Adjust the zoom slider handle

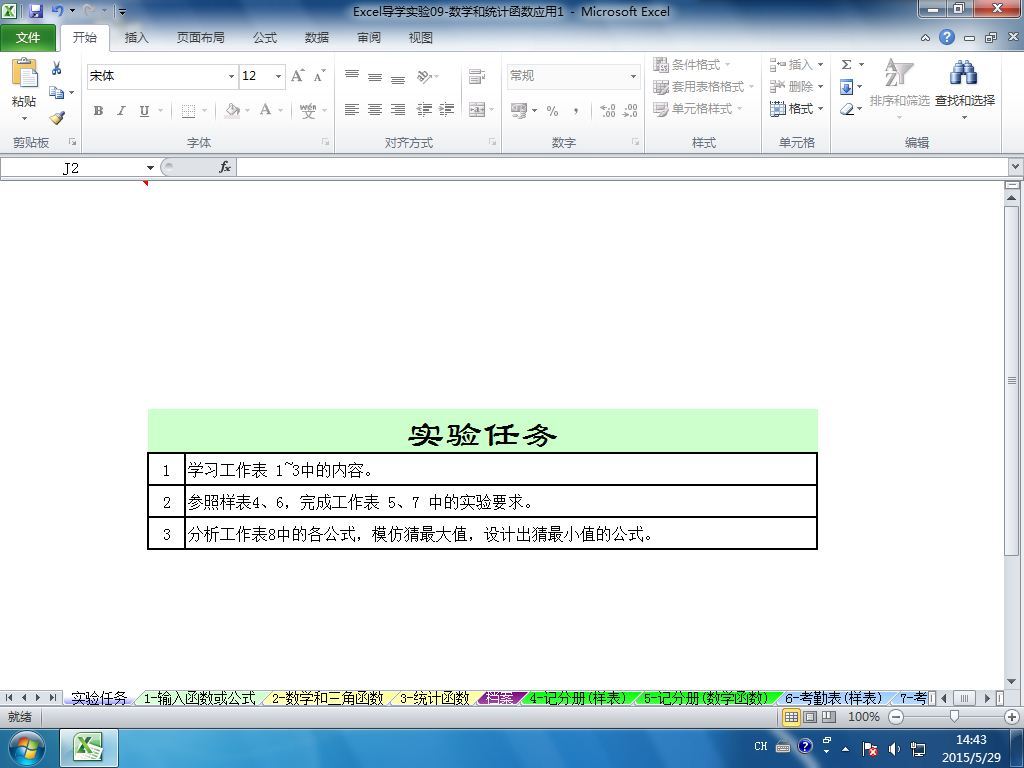point(954,717)
